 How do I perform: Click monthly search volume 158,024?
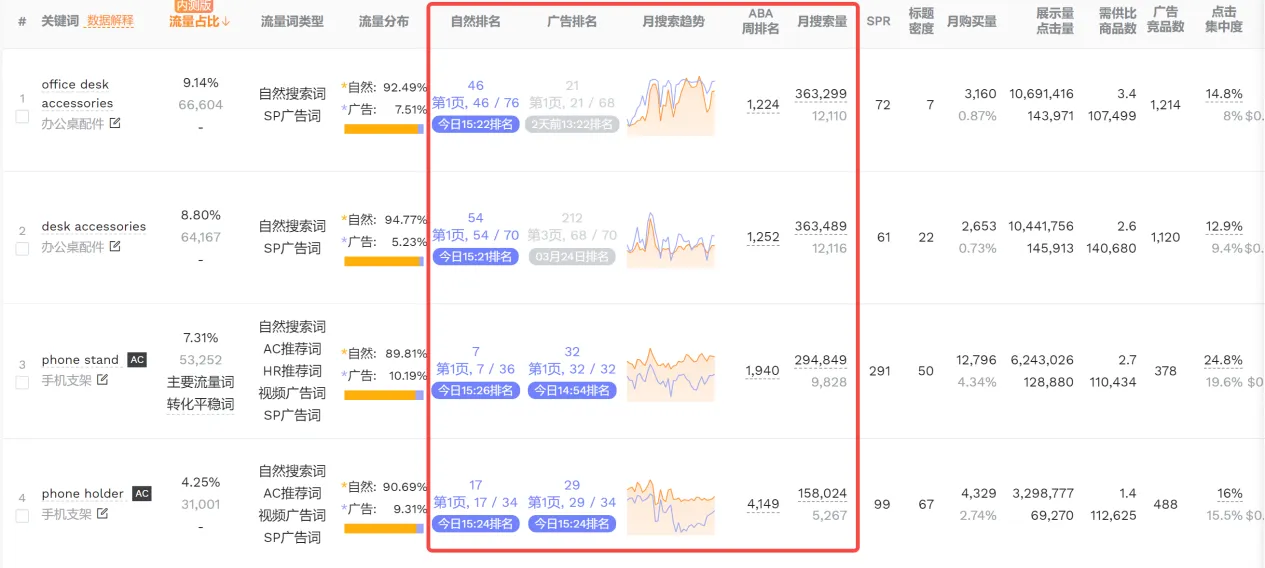pyautogui.click(x=822, y=494)
